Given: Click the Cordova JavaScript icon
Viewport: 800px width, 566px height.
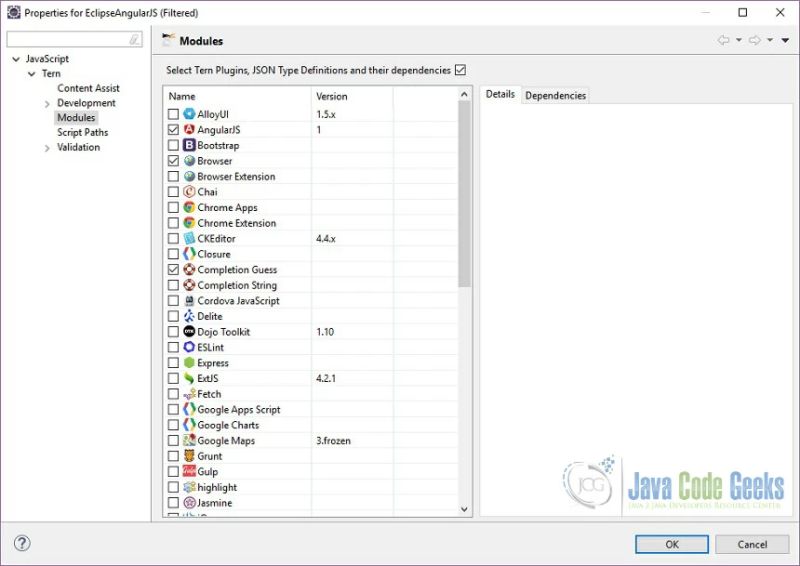Looking at the screenshot, I should (x=189, y=301).
